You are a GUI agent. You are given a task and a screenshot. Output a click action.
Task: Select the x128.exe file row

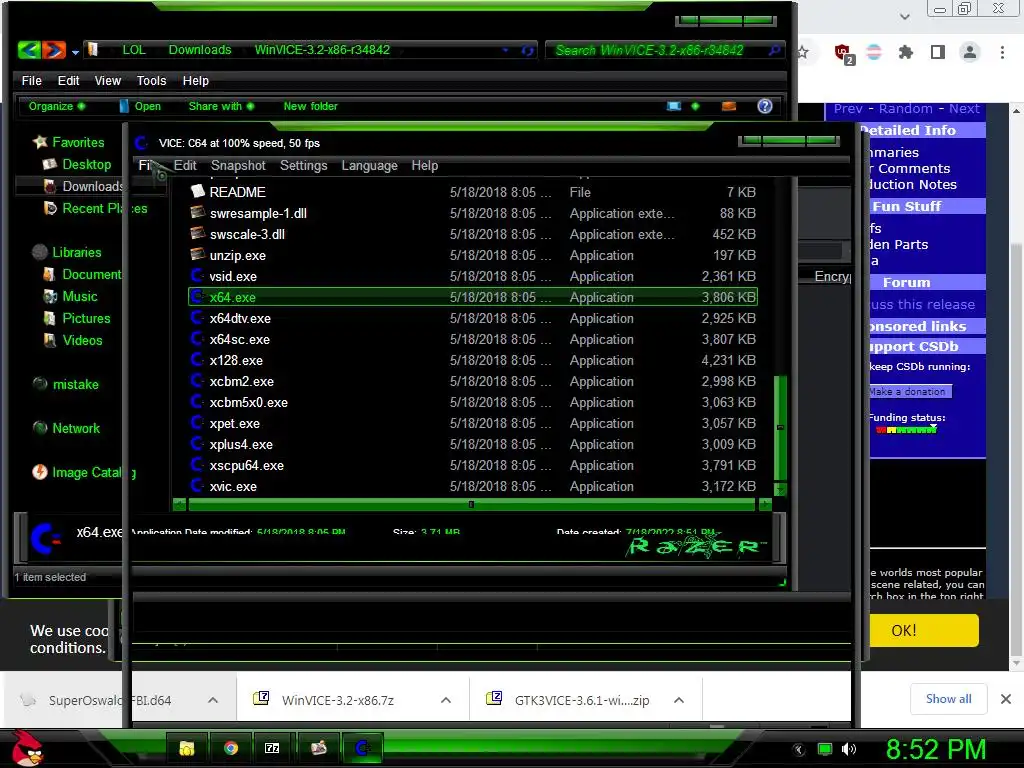tap(473, 360)
